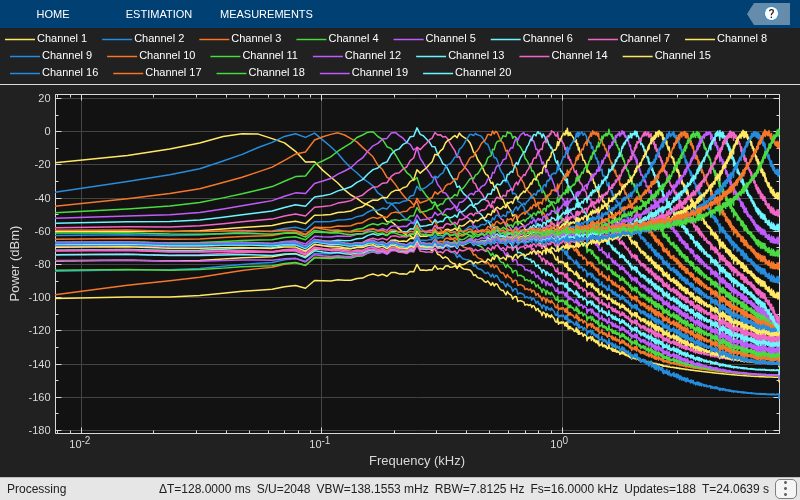Select the Channel 10 legend item
Screen dimensions: 800x500
pos(152,55)
